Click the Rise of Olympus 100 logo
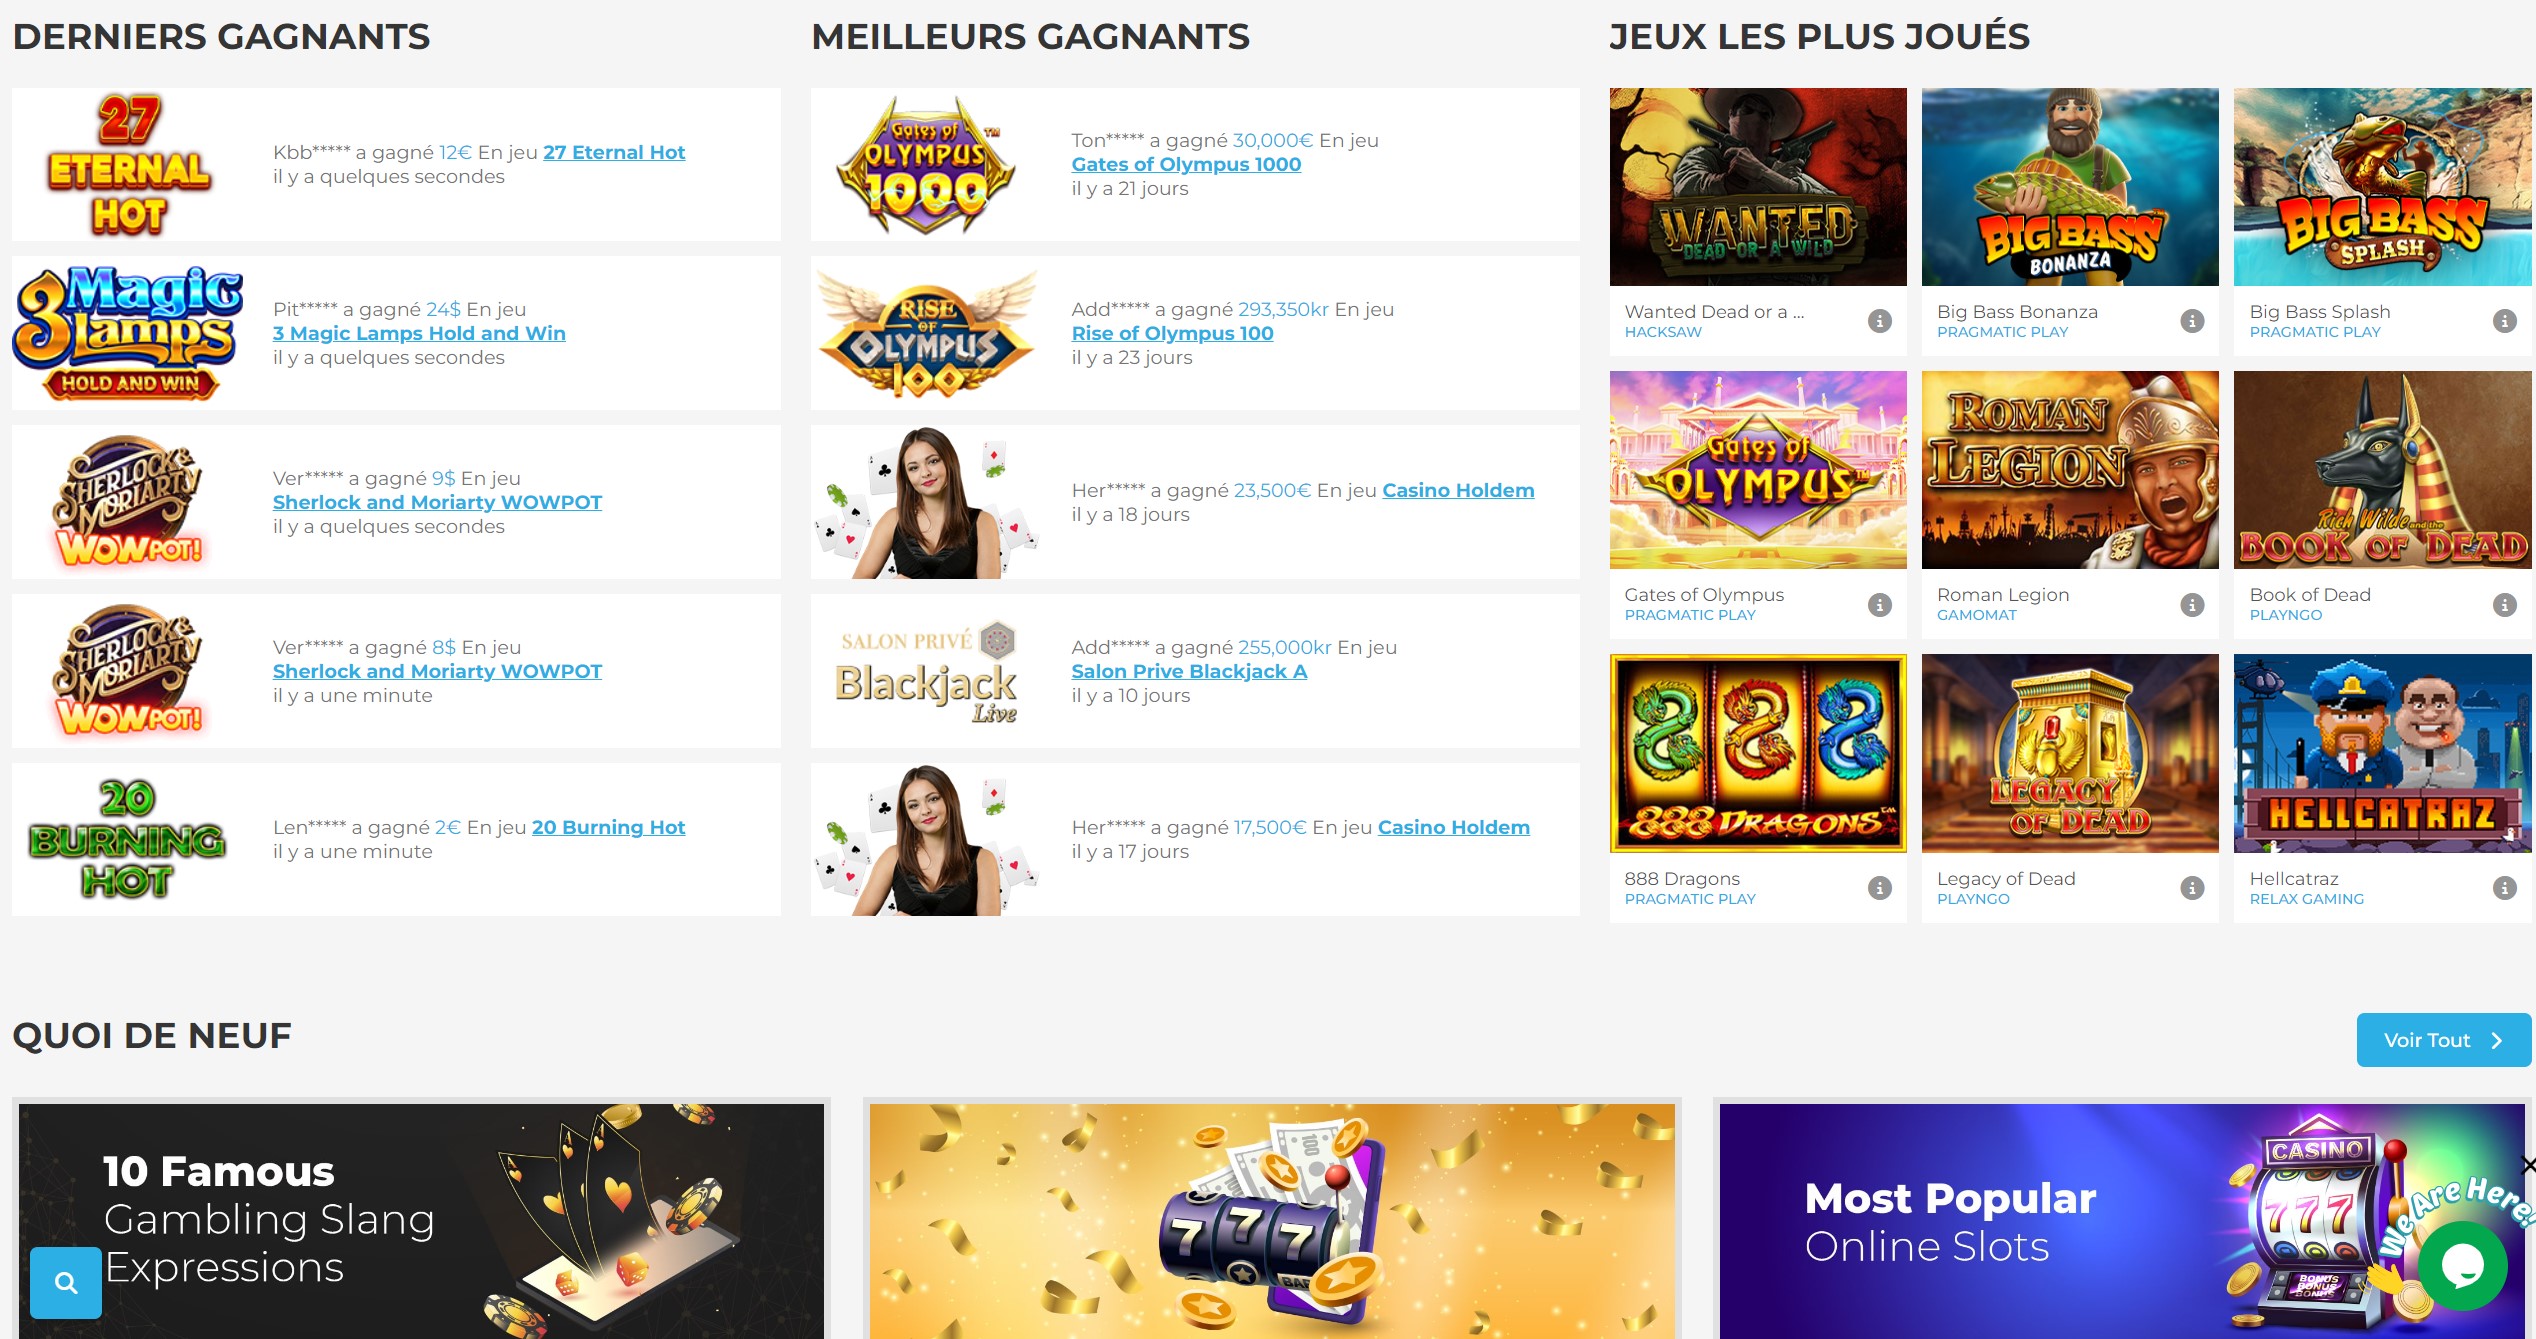 926,333
